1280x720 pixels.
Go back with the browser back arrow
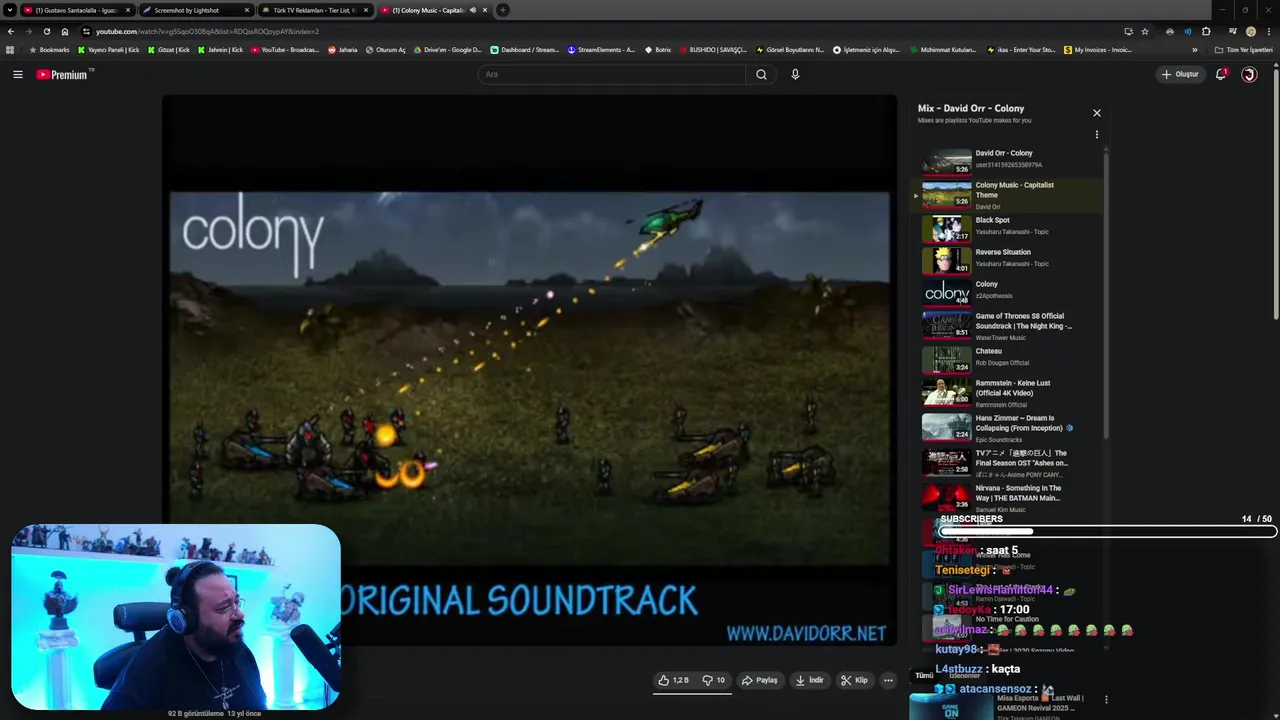pos(11,31)
